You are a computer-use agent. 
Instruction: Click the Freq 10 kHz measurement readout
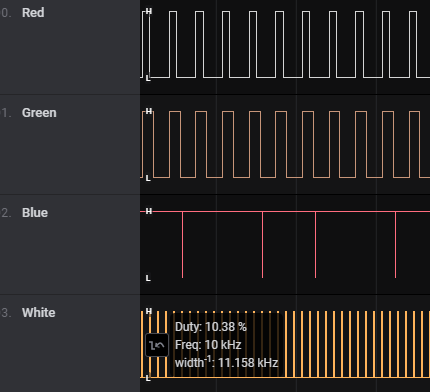click(208, 345)
